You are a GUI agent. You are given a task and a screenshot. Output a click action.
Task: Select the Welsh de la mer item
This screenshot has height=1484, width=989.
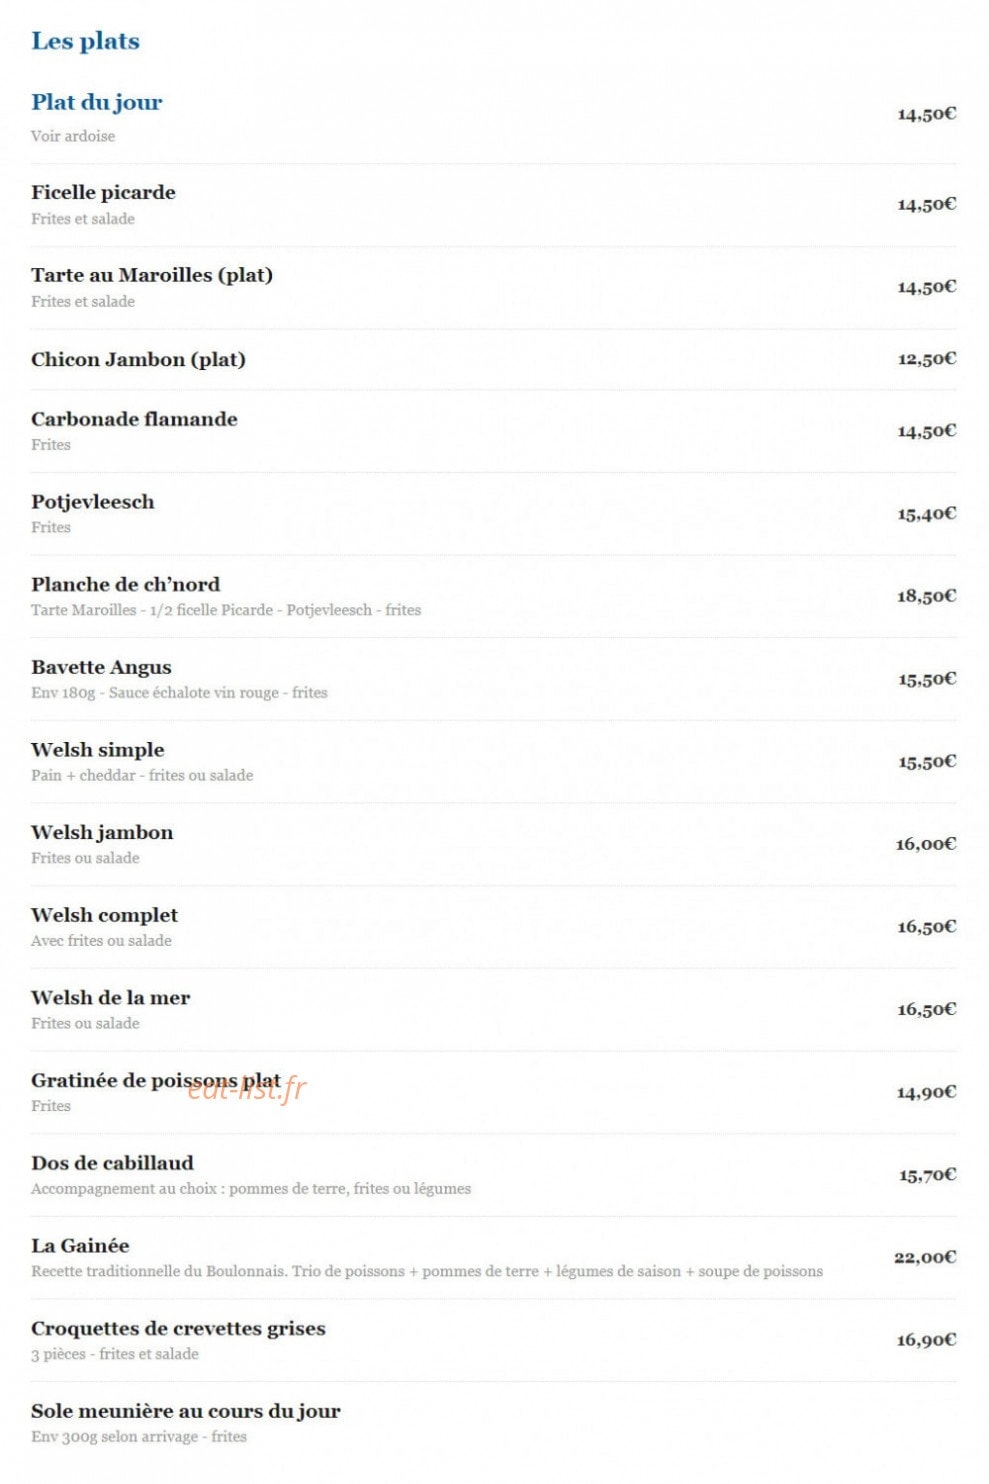click(x=110, y=998)
